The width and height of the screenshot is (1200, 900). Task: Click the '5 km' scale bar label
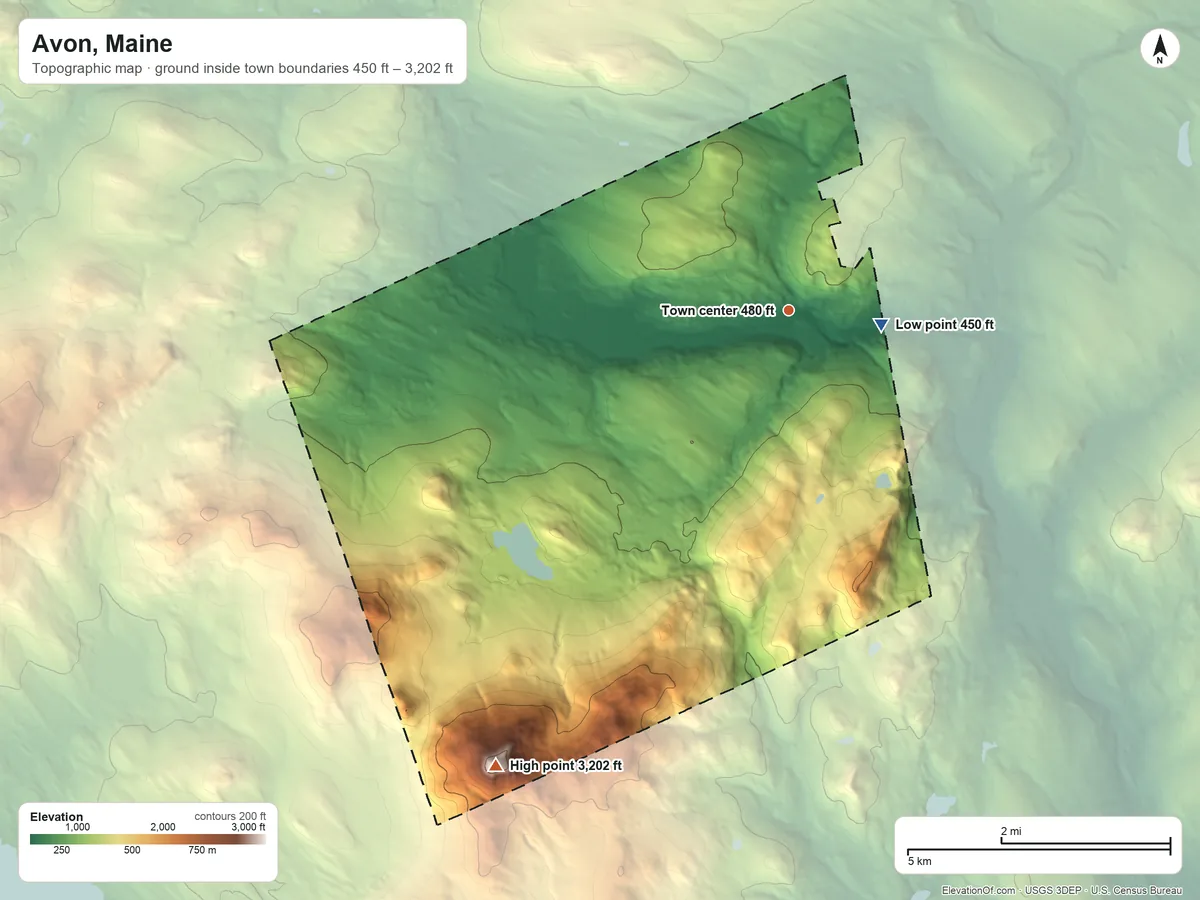point(920,860)
